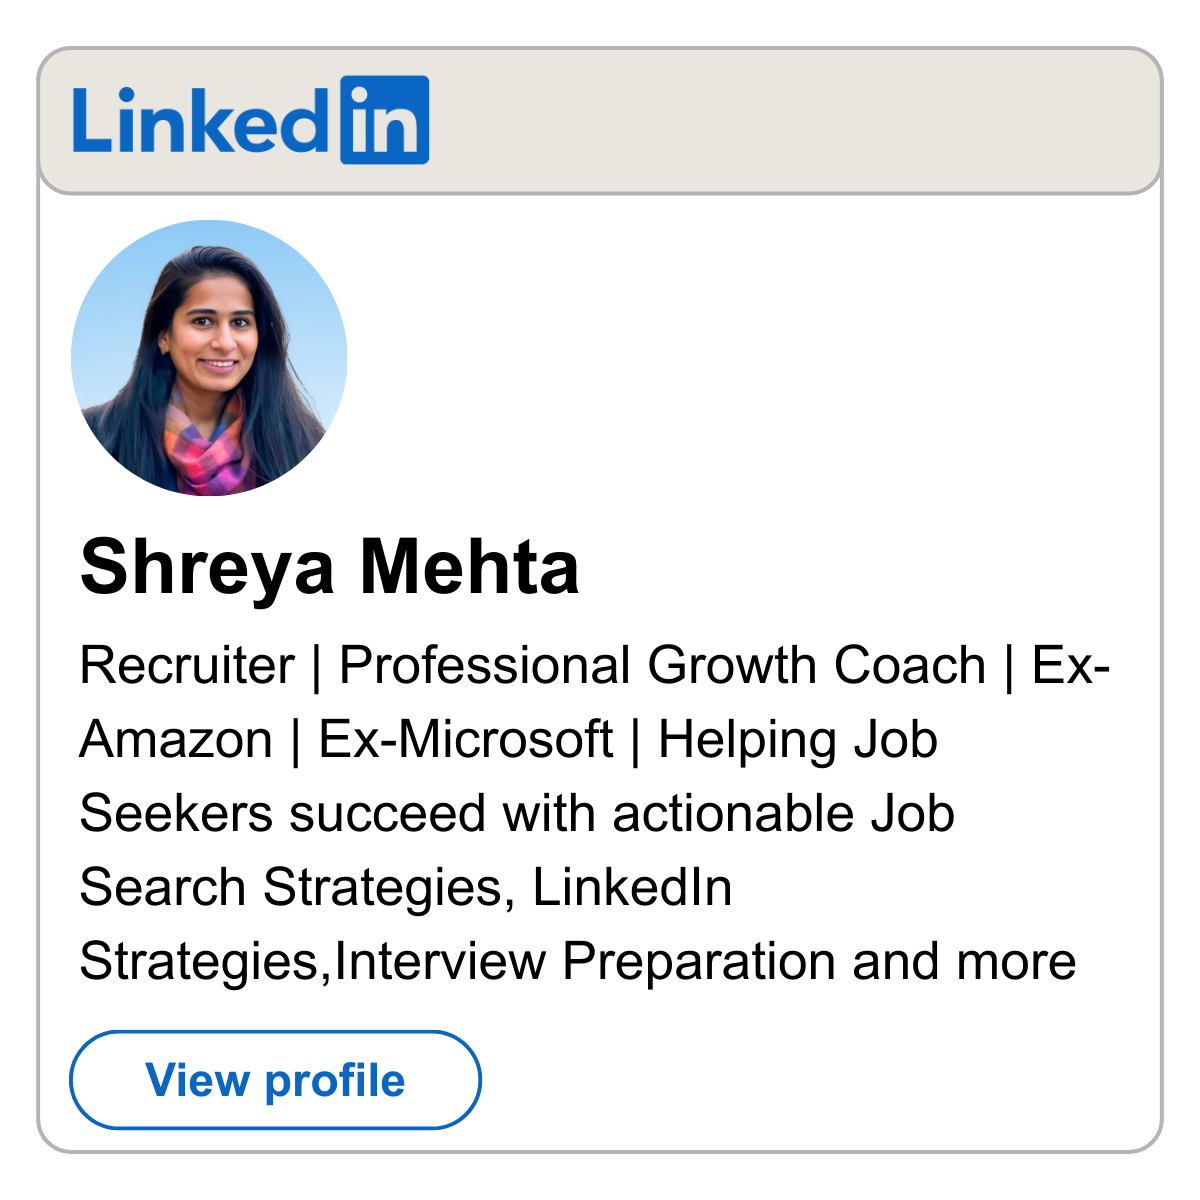The width and height of the screenshot is (1200, 1200).
Task: Click the word "Amazon" in the headline
Action: pos(176,740)
